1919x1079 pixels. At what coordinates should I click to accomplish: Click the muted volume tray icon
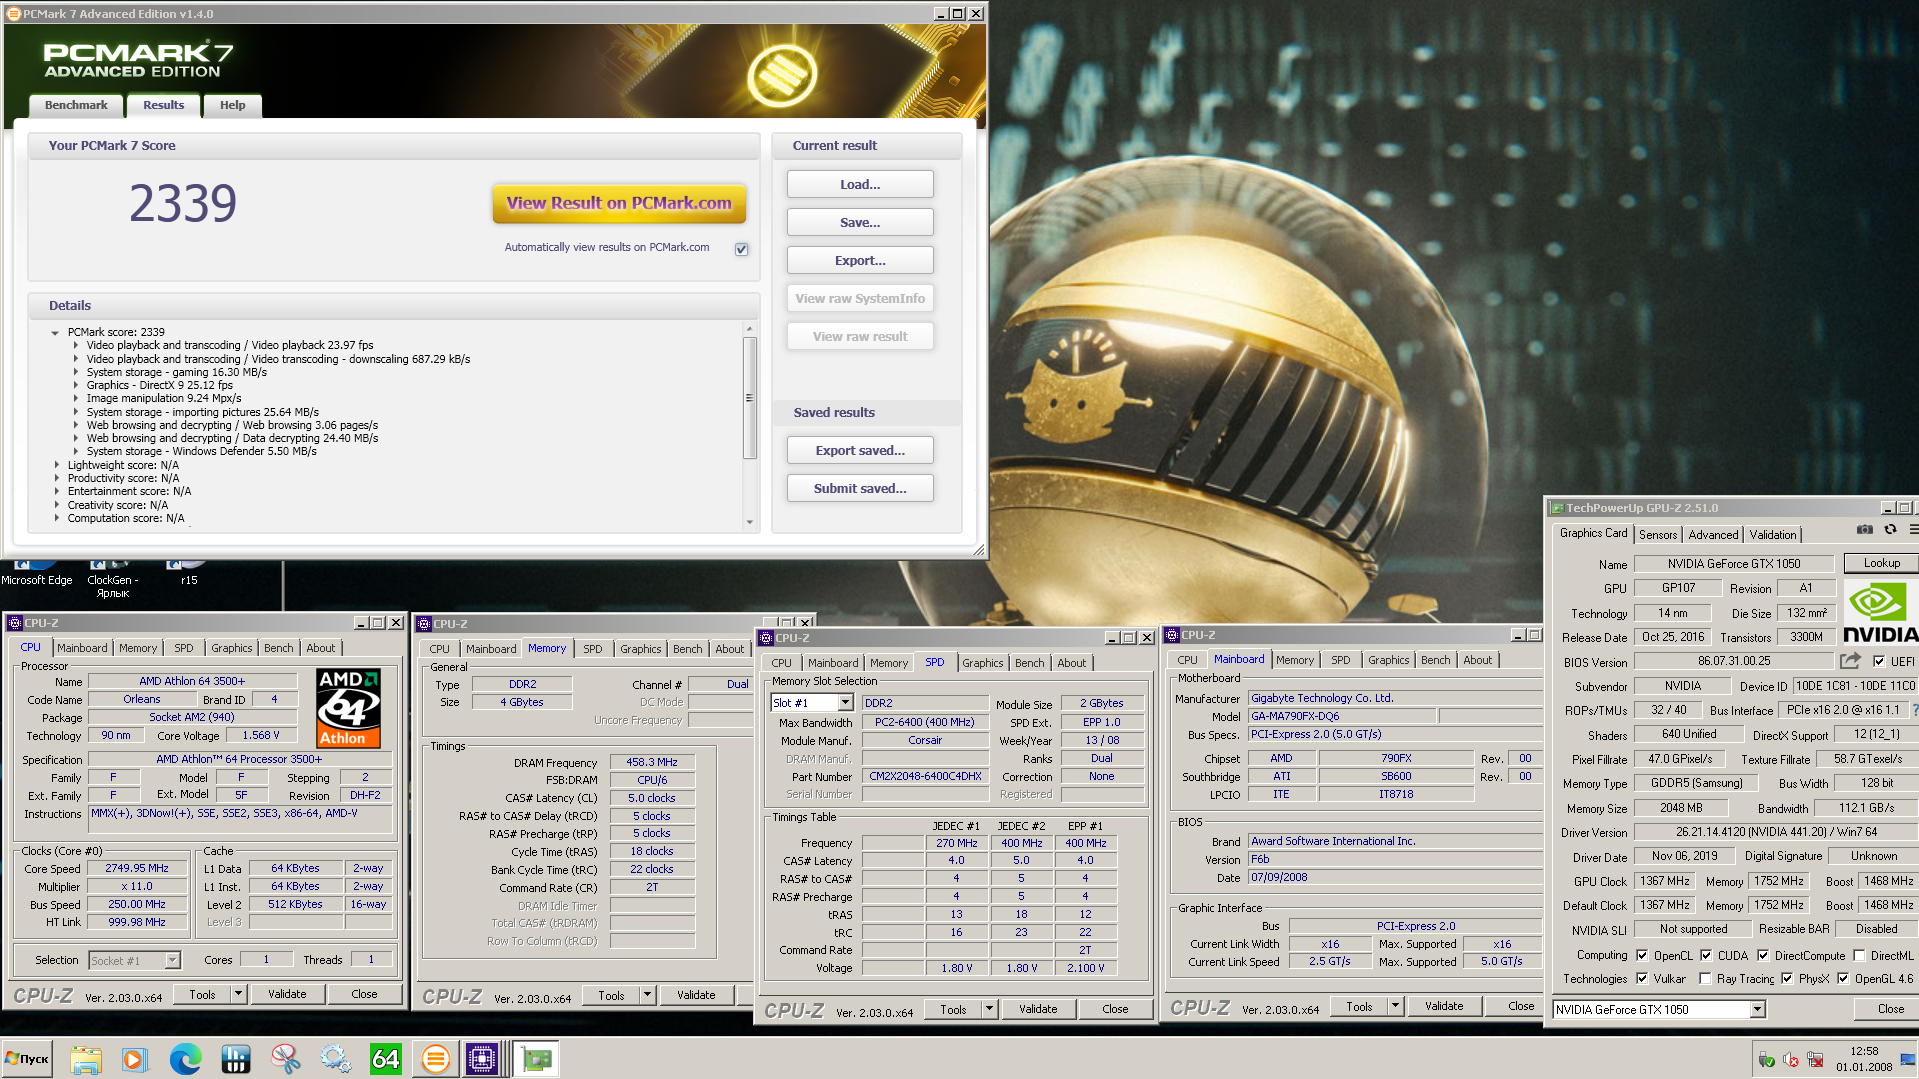tap(1791, 1060)
